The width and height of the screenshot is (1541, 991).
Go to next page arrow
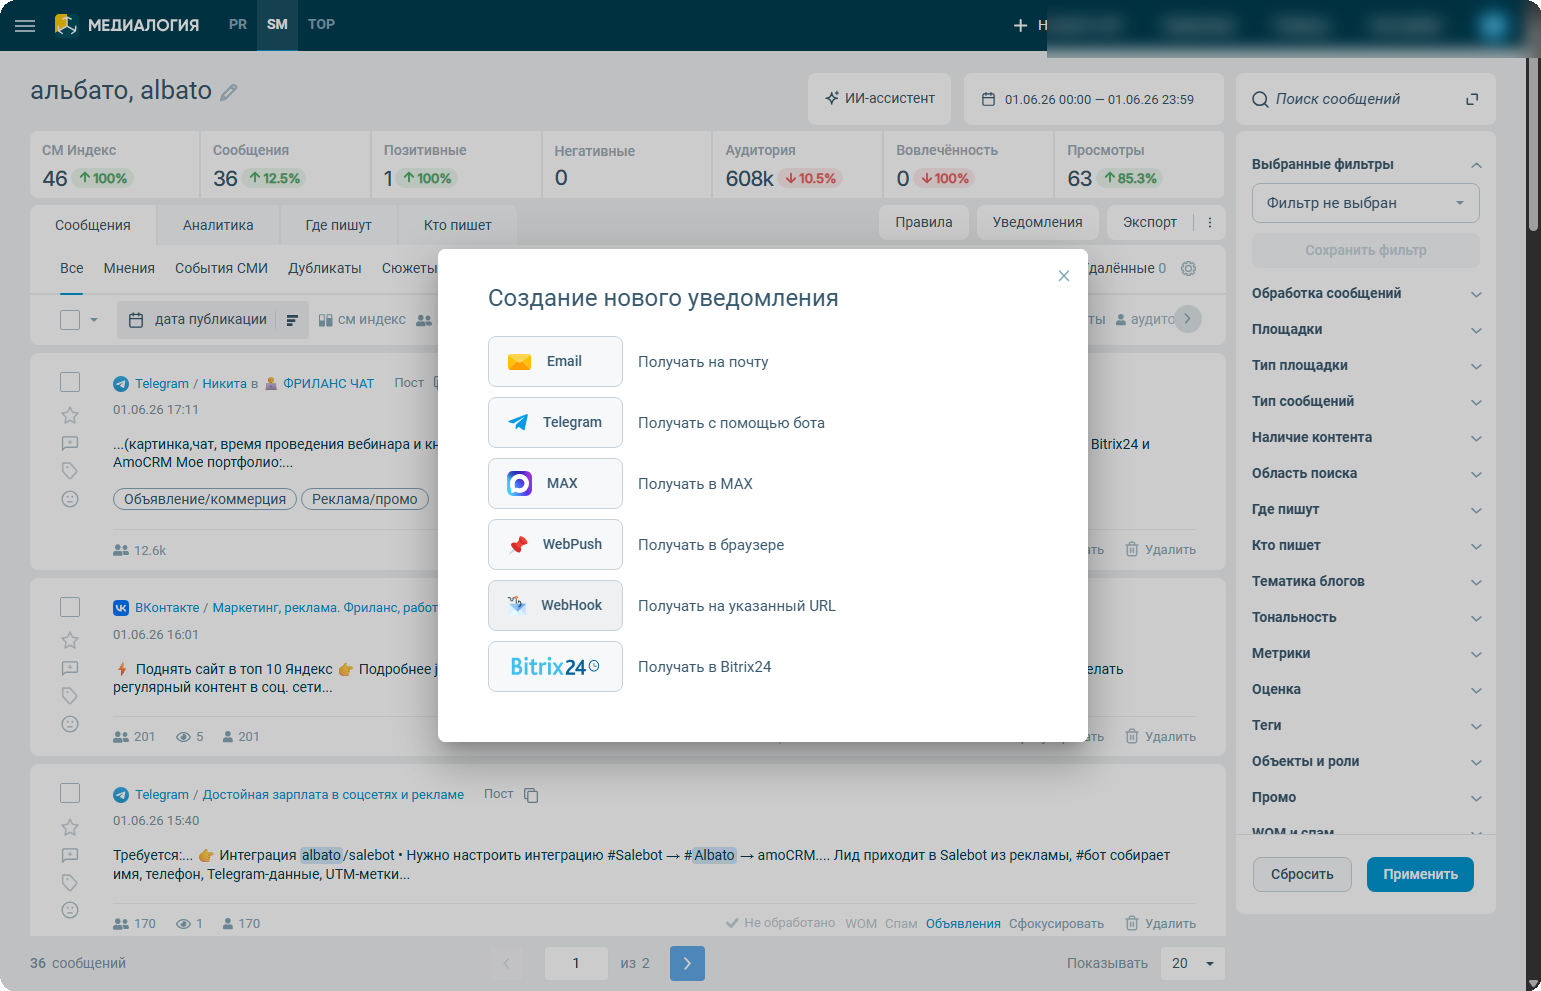tap(687, 963)
